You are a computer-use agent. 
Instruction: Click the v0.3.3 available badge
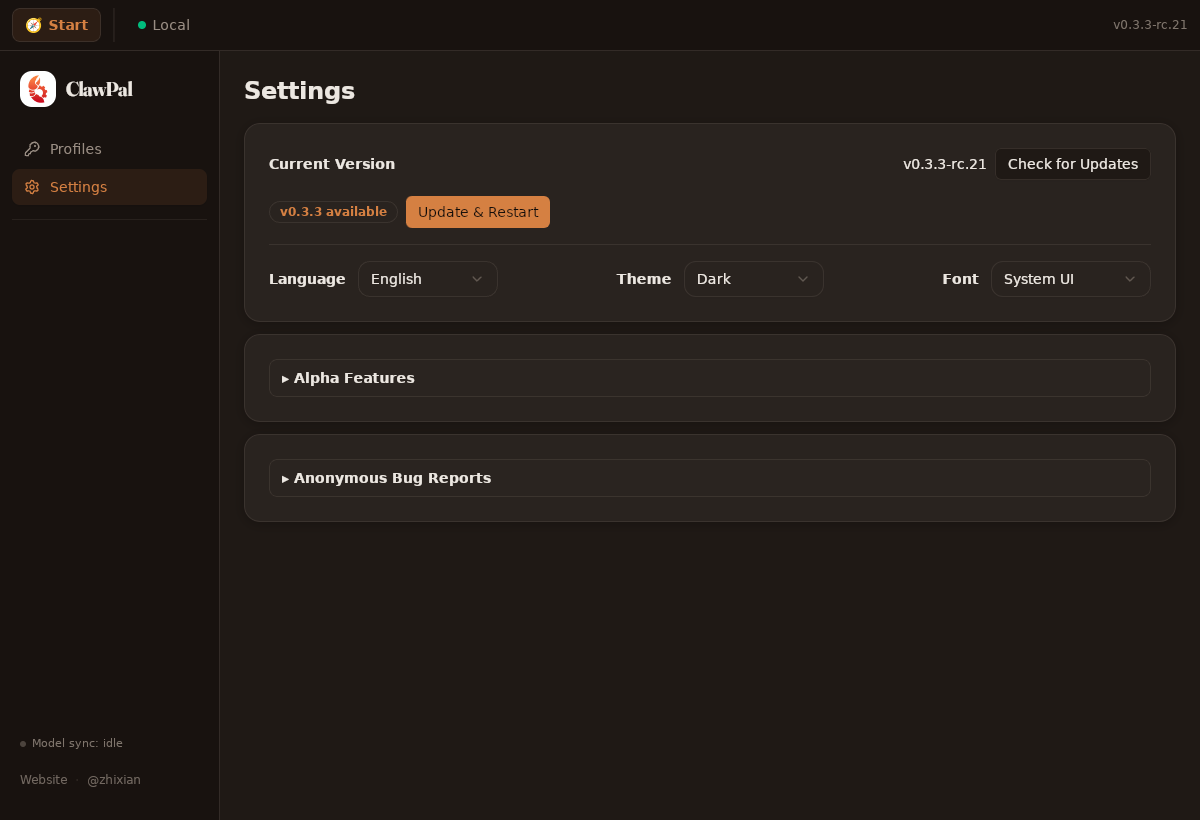point(333,212)
